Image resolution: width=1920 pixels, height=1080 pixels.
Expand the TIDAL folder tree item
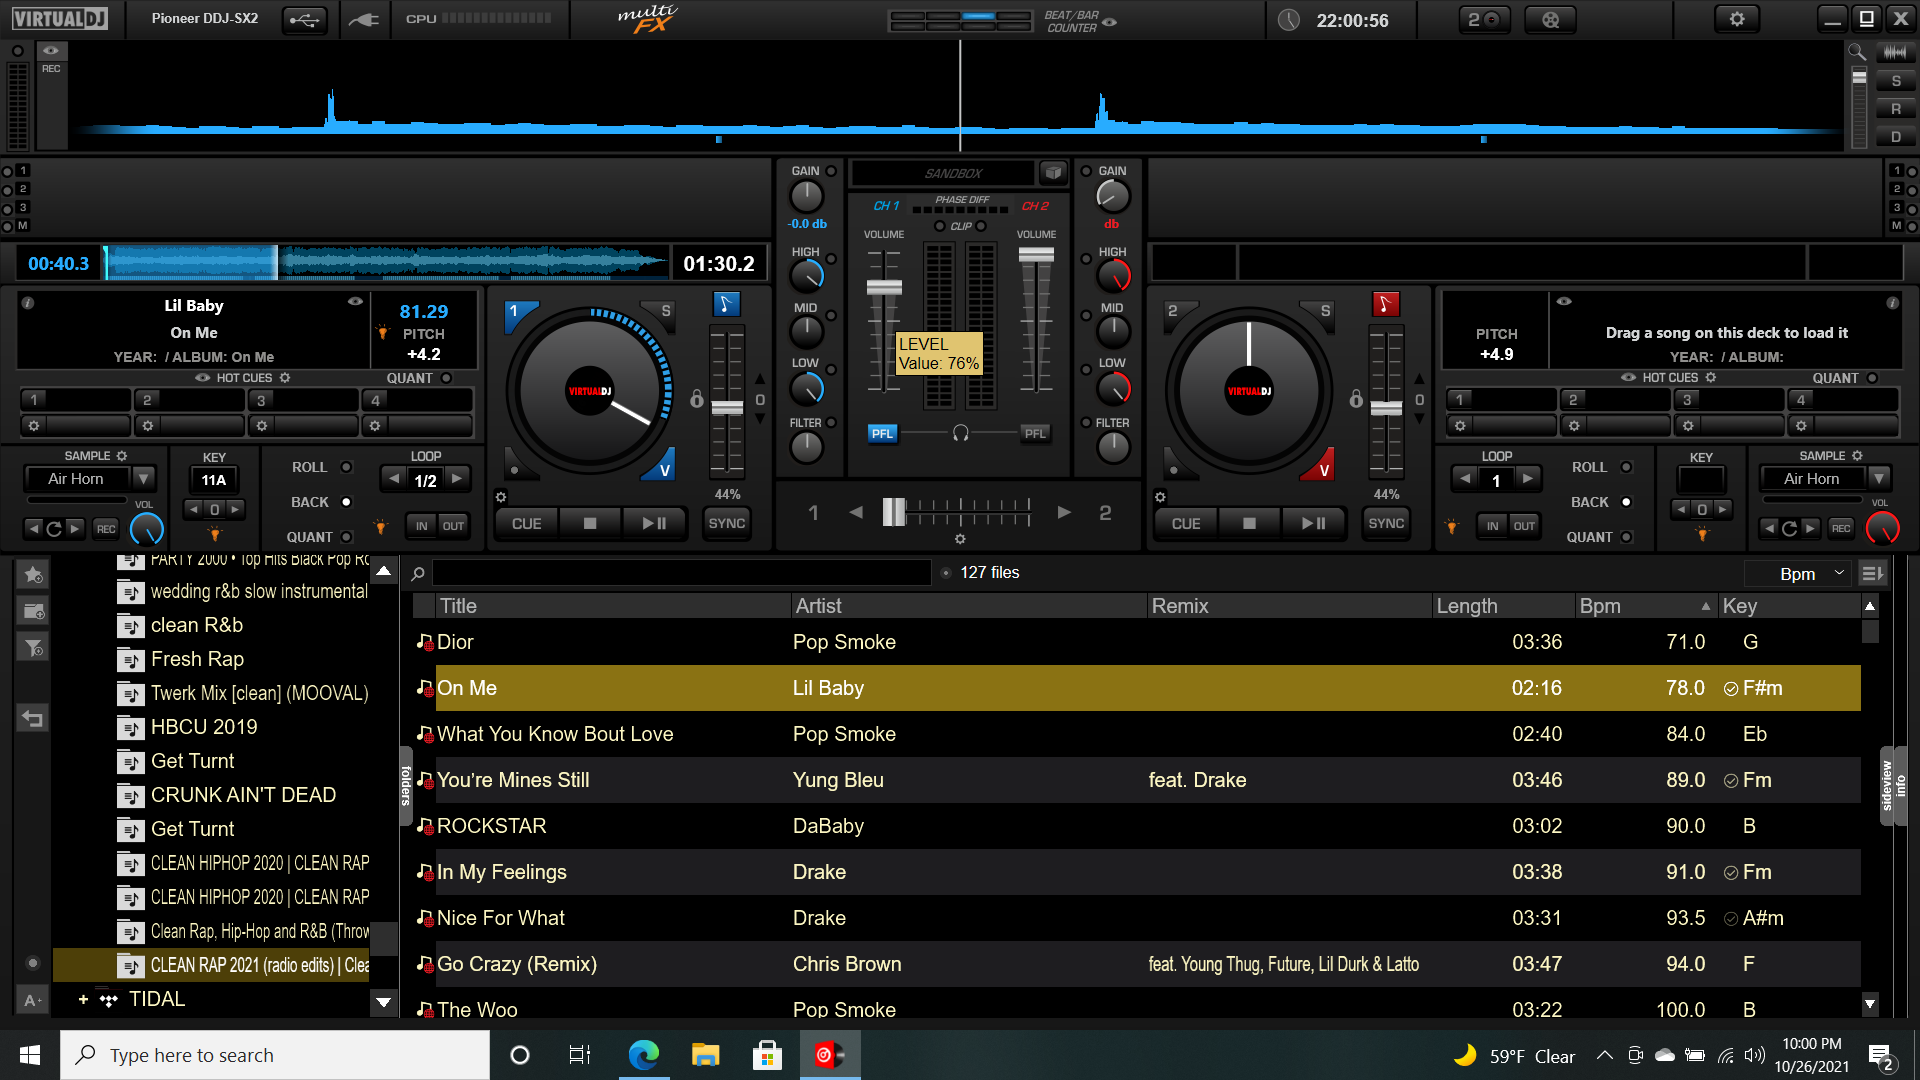84,999
